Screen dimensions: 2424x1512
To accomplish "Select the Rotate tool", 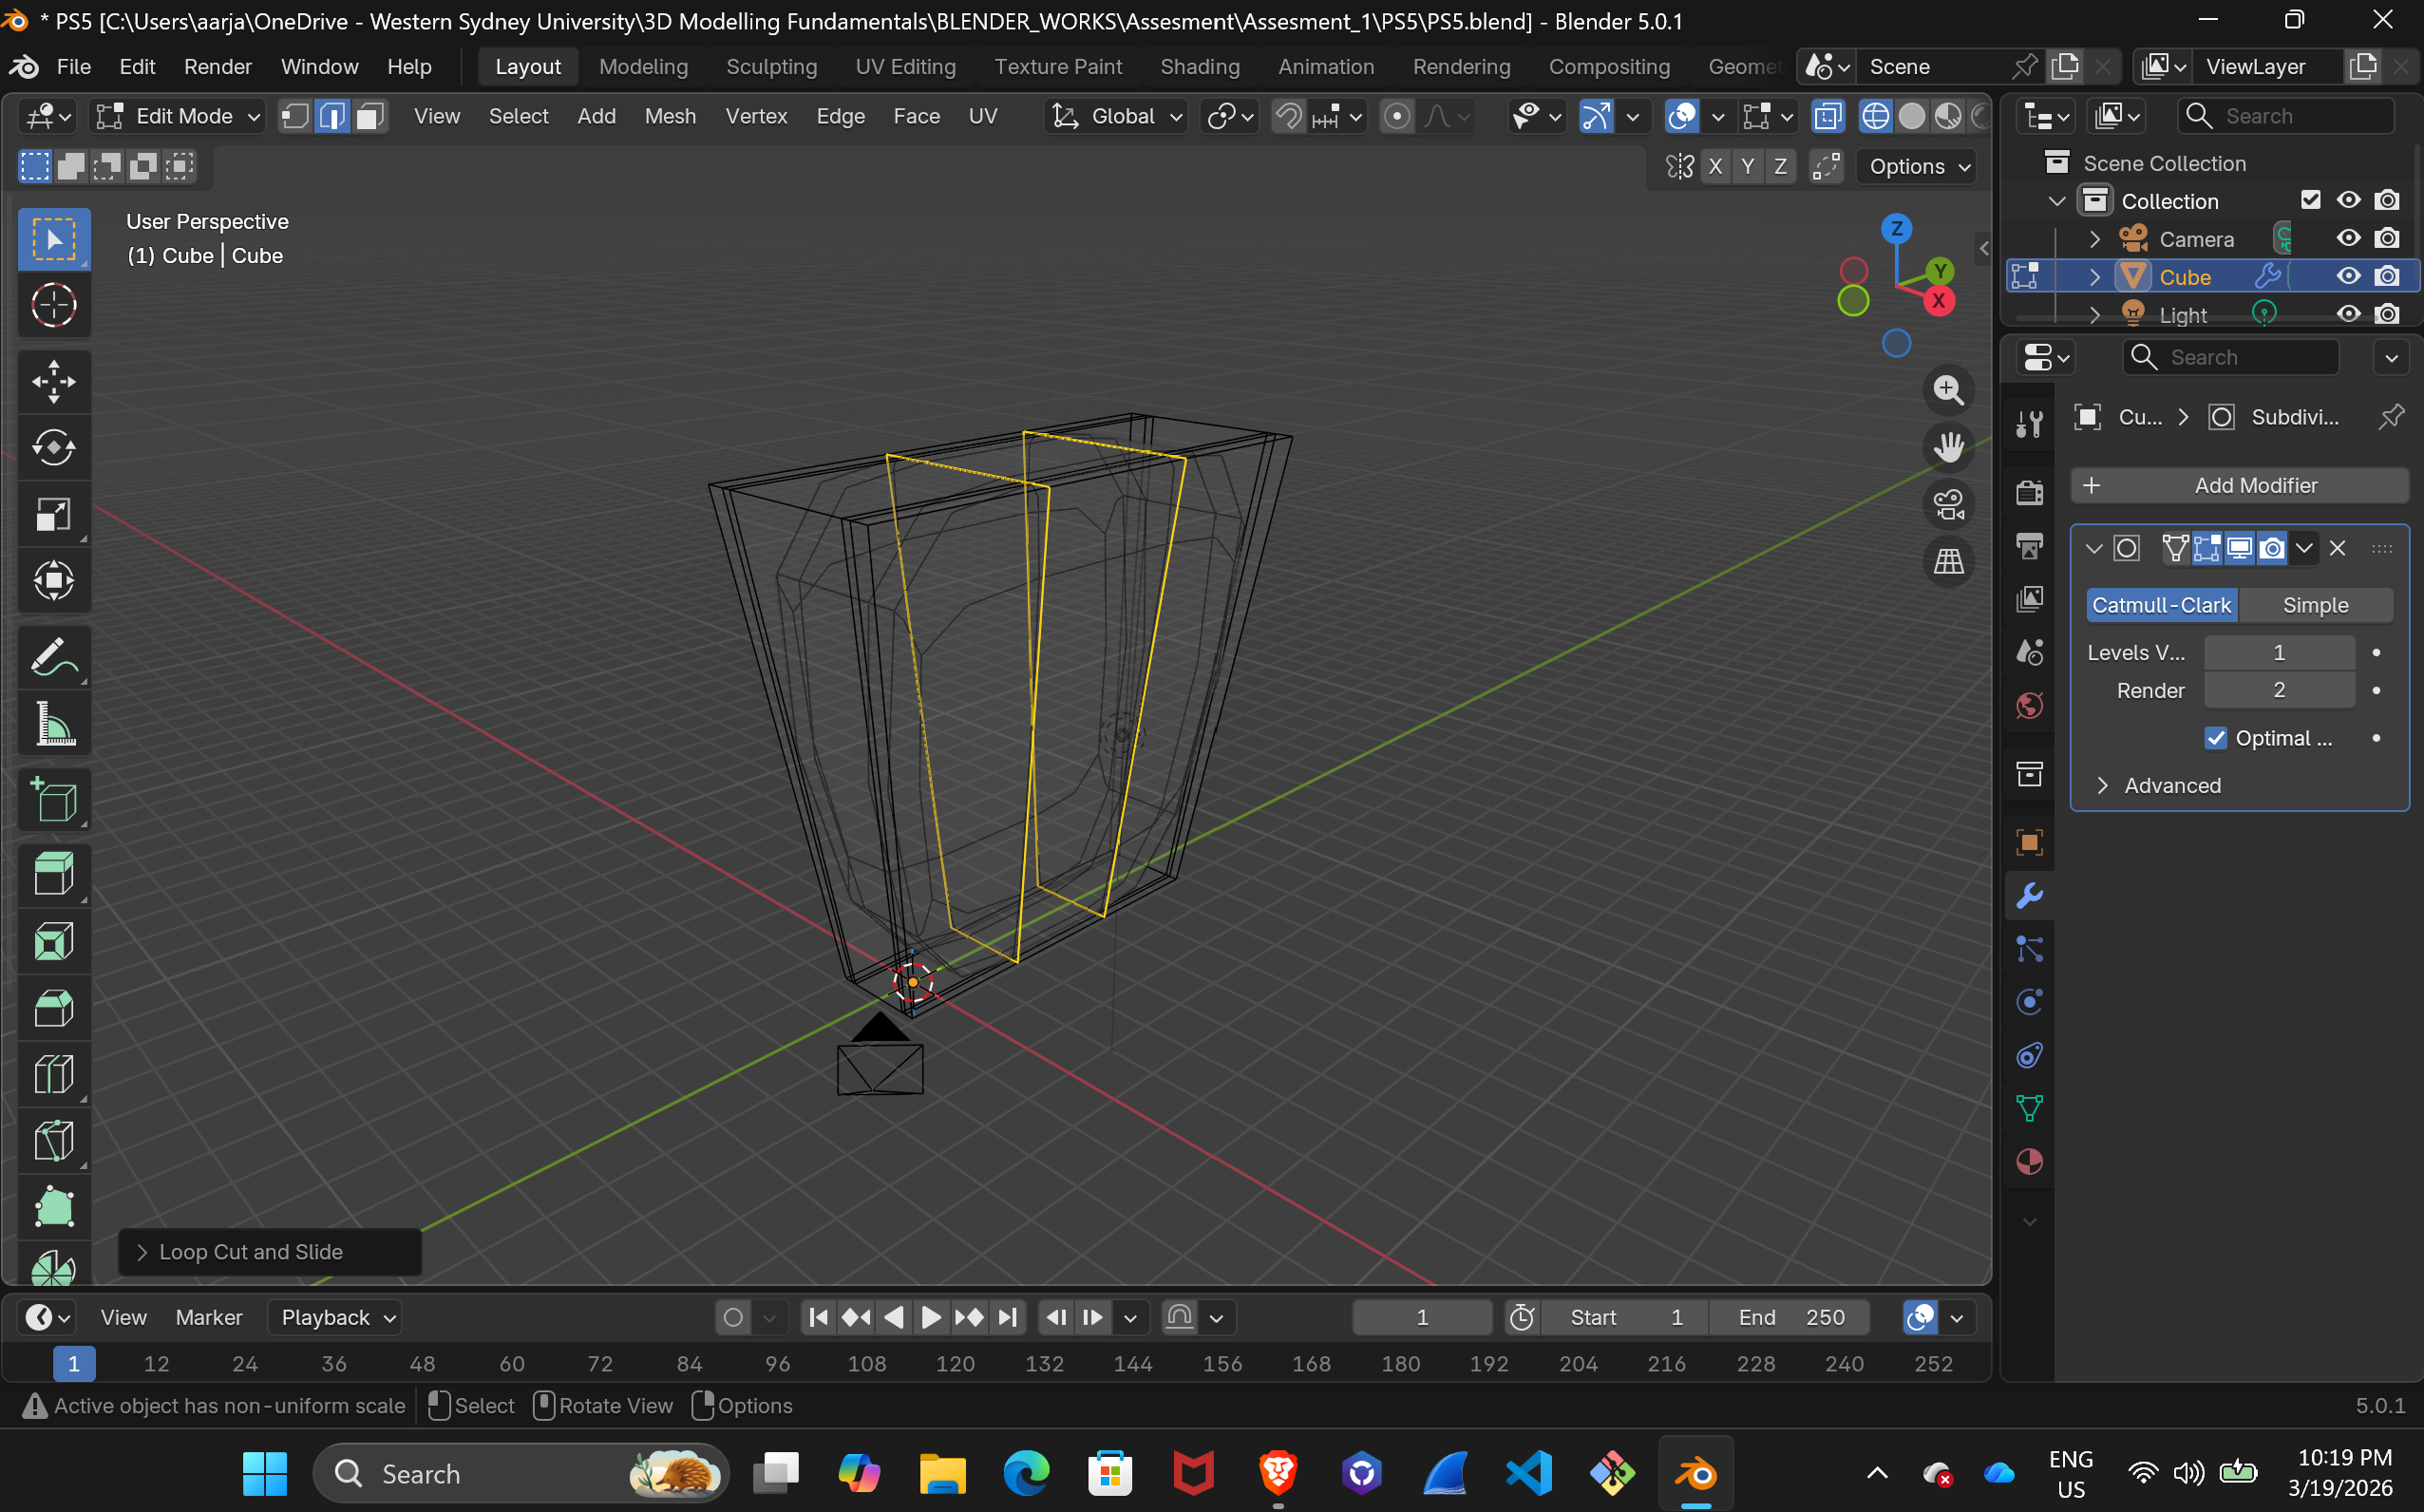I will pos(53,447).
